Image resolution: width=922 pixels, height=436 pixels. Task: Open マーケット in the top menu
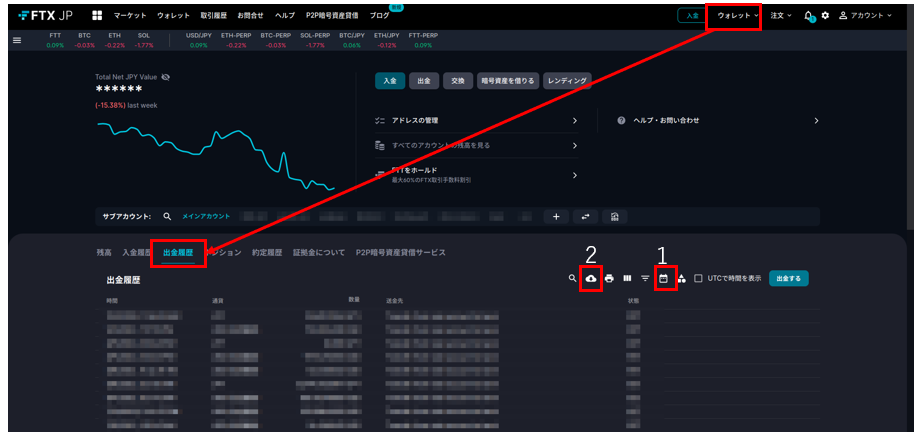tap(130, 16)
